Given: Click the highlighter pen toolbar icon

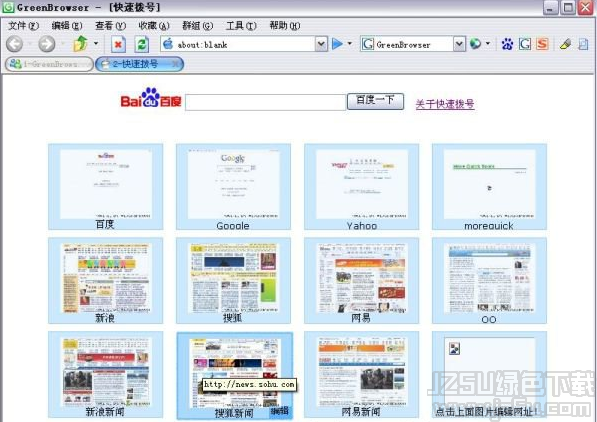Looking at the screenshot, I should pyautogui.click(x=565, y=44).
